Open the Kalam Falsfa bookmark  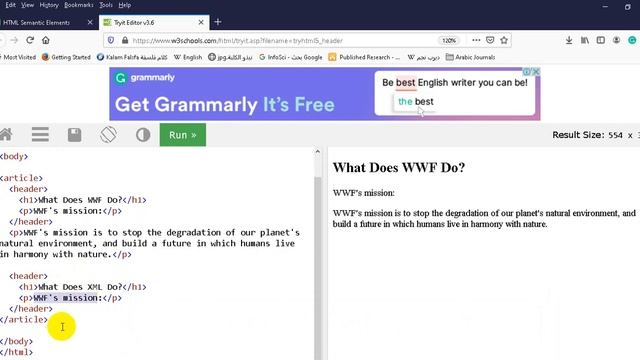[x=132, y=57]
